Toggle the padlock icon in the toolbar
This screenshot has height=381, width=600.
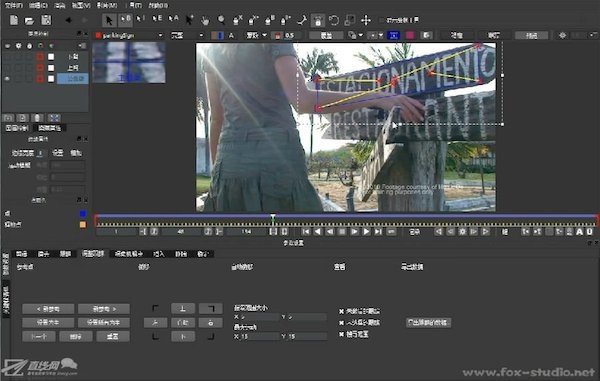coord(318,20)
